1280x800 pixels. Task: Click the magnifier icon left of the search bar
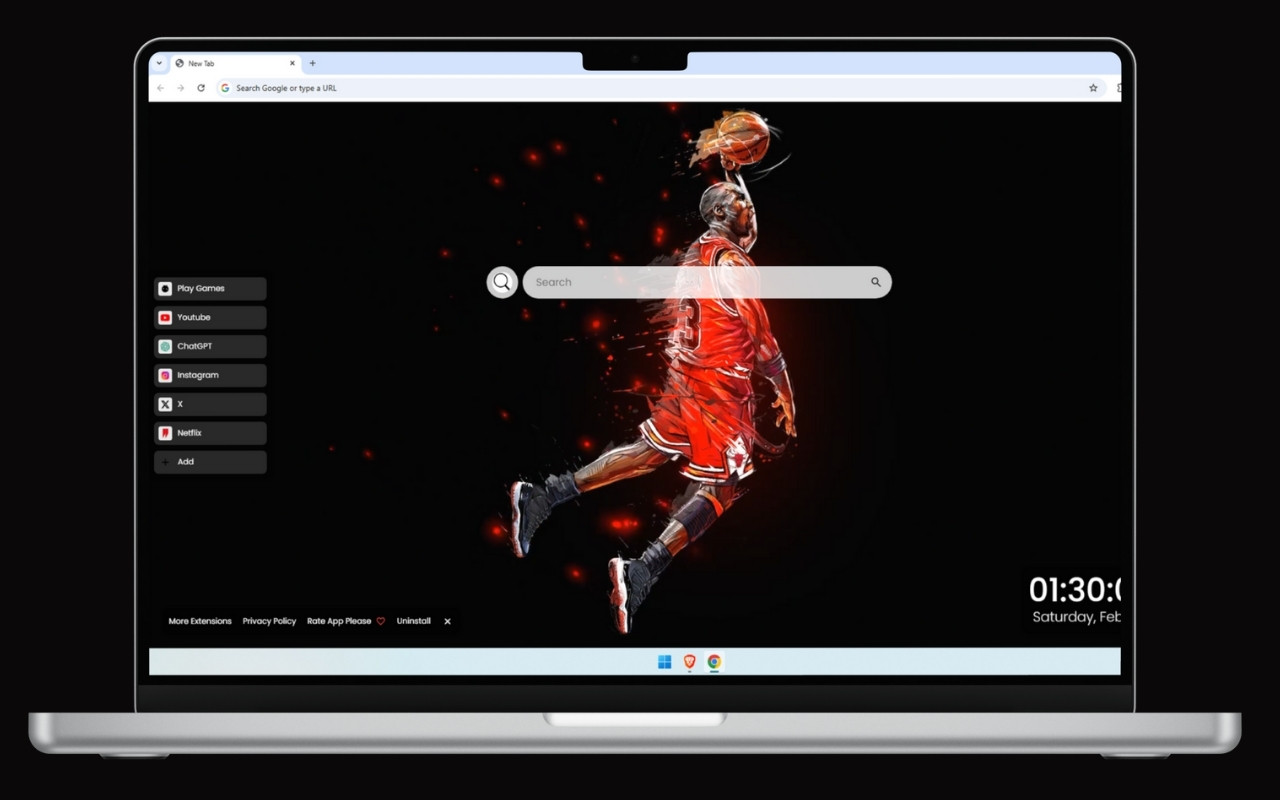(502, 282)
